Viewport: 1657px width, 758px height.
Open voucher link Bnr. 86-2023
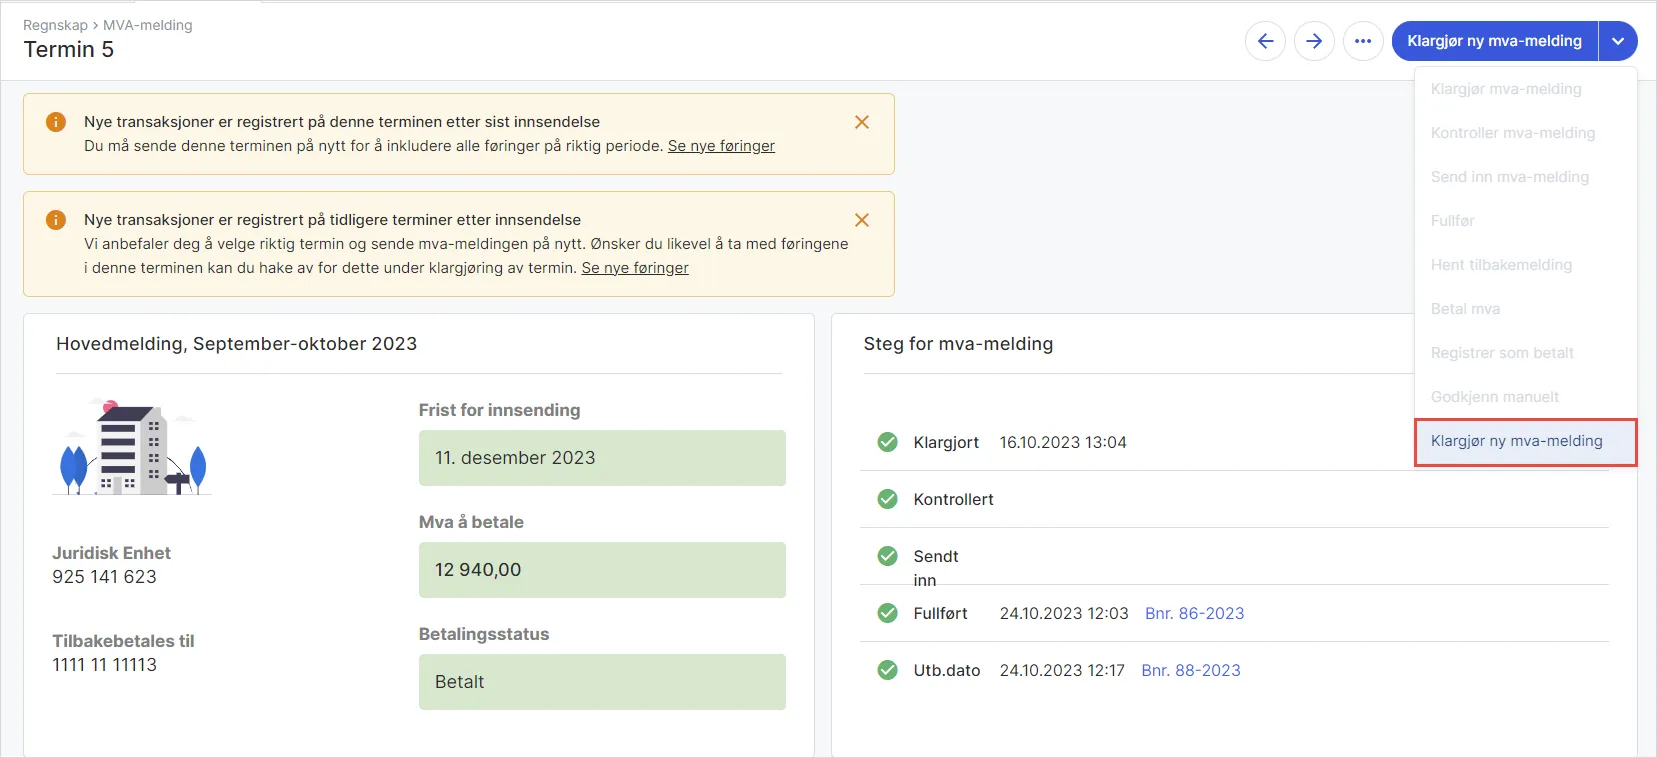click(1194, 613)
